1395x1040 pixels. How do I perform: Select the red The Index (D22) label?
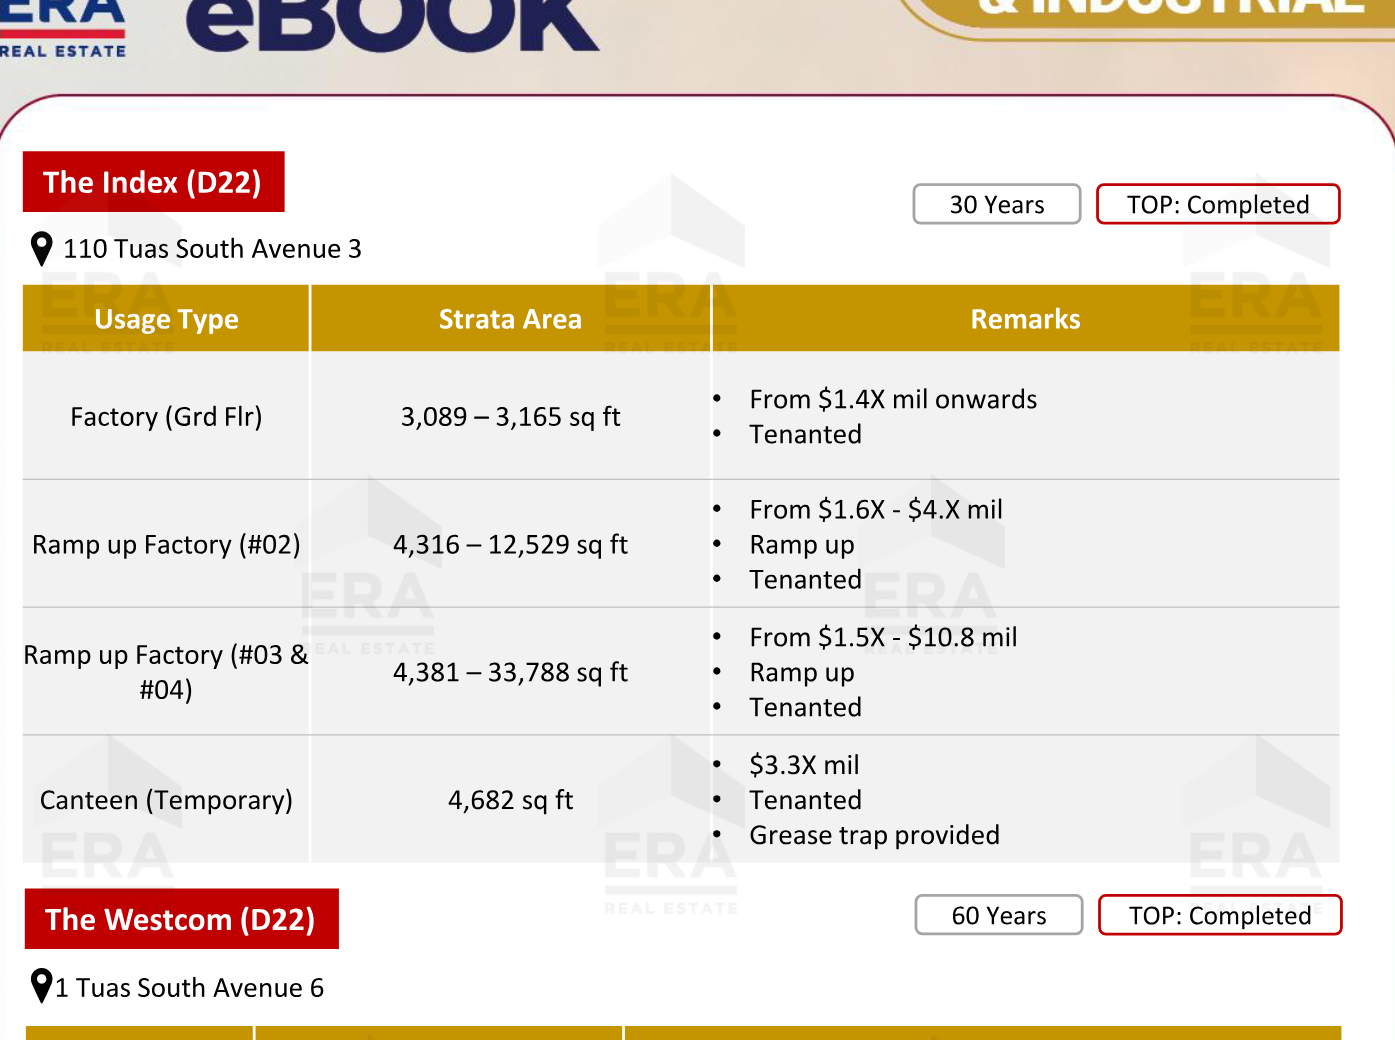tap(154, 182)
